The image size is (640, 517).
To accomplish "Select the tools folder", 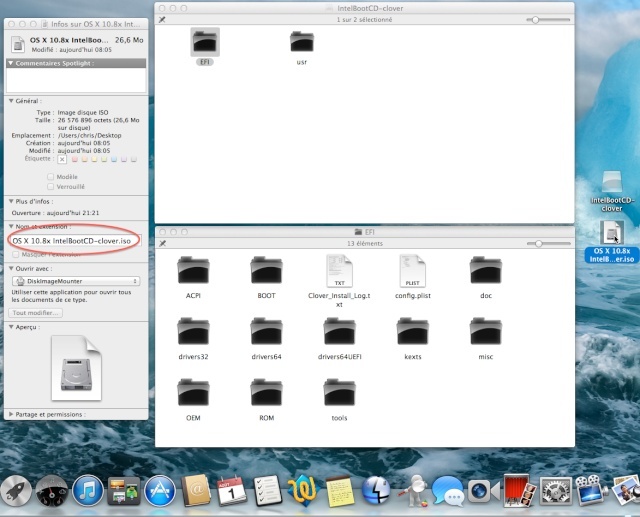I will (x=339, y=393).
